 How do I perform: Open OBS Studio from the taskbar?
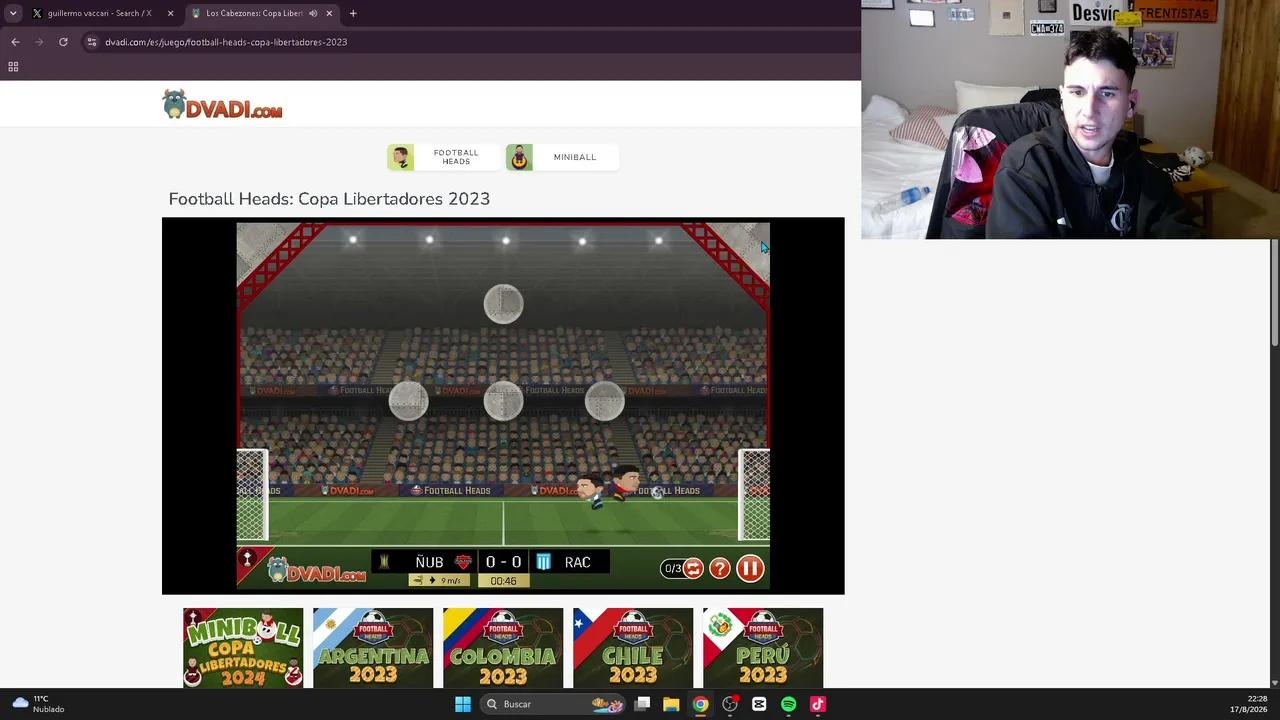coord(730,704)
